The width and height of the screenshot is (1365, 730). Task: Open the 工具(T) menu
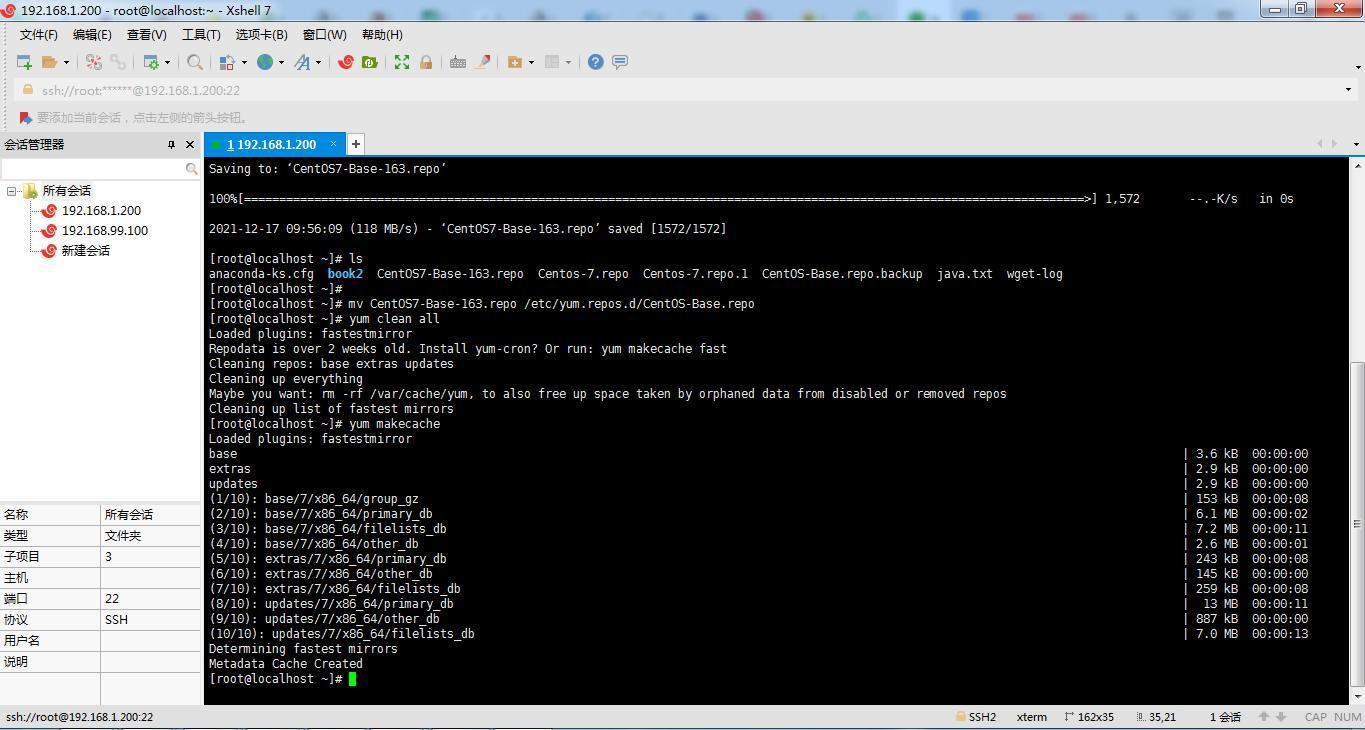point(201,35)
